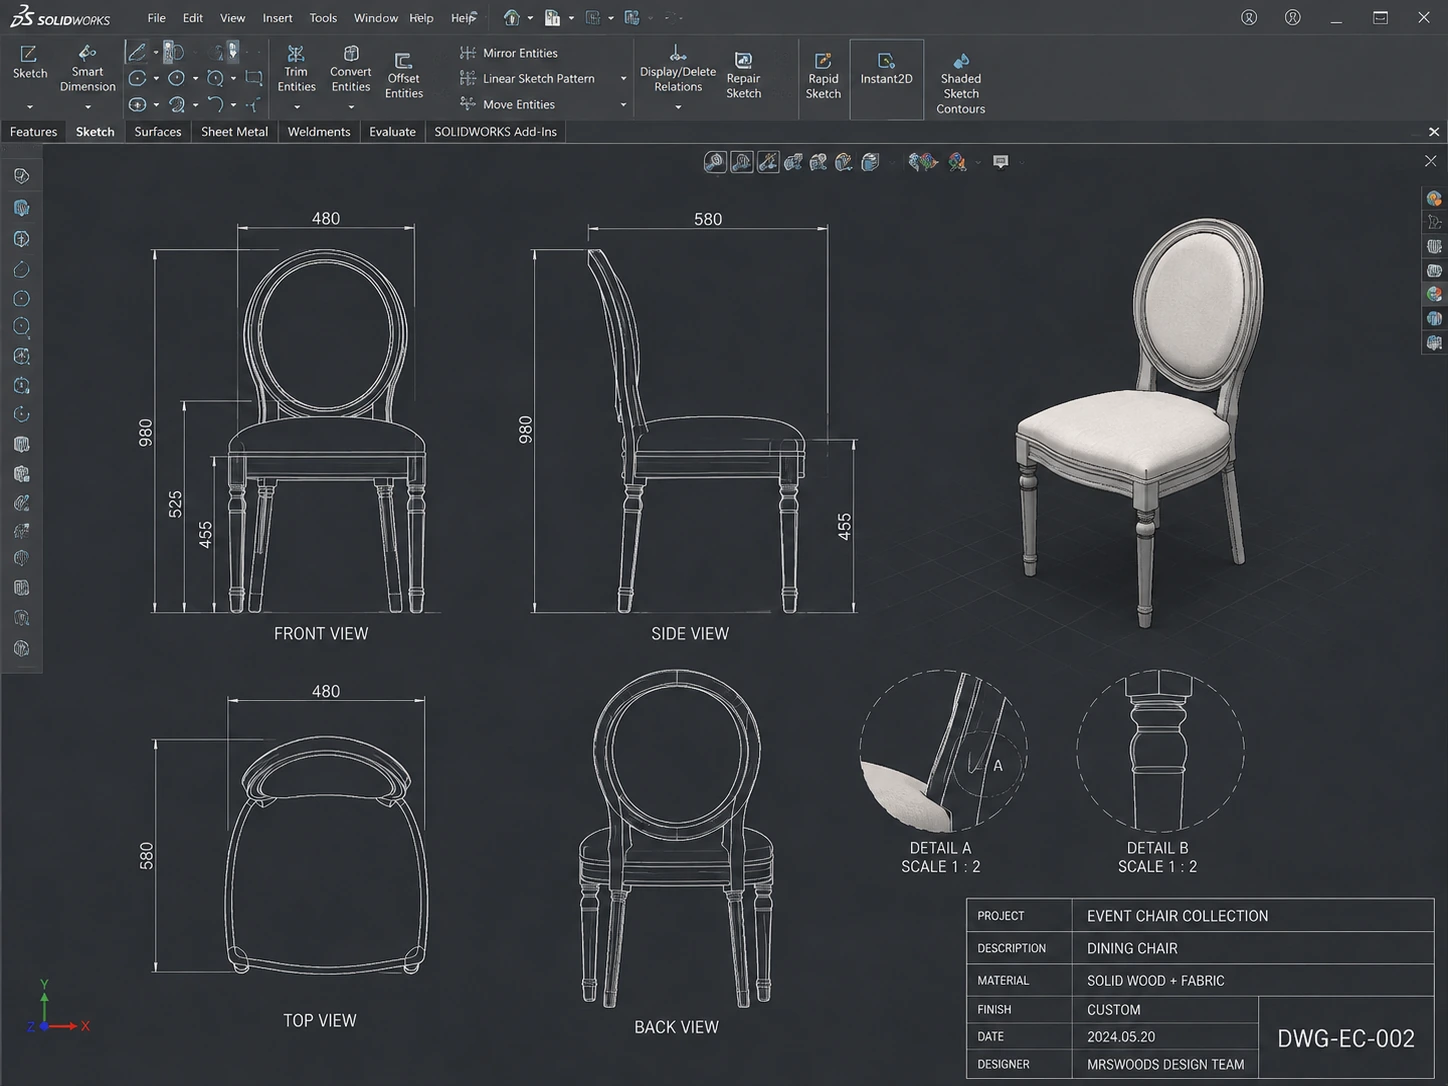Click the first user account icon in title bar
Image resolution: width=1448 pixels, height=1086 pixels.
pyautogui.click(x=1249, y=18)
